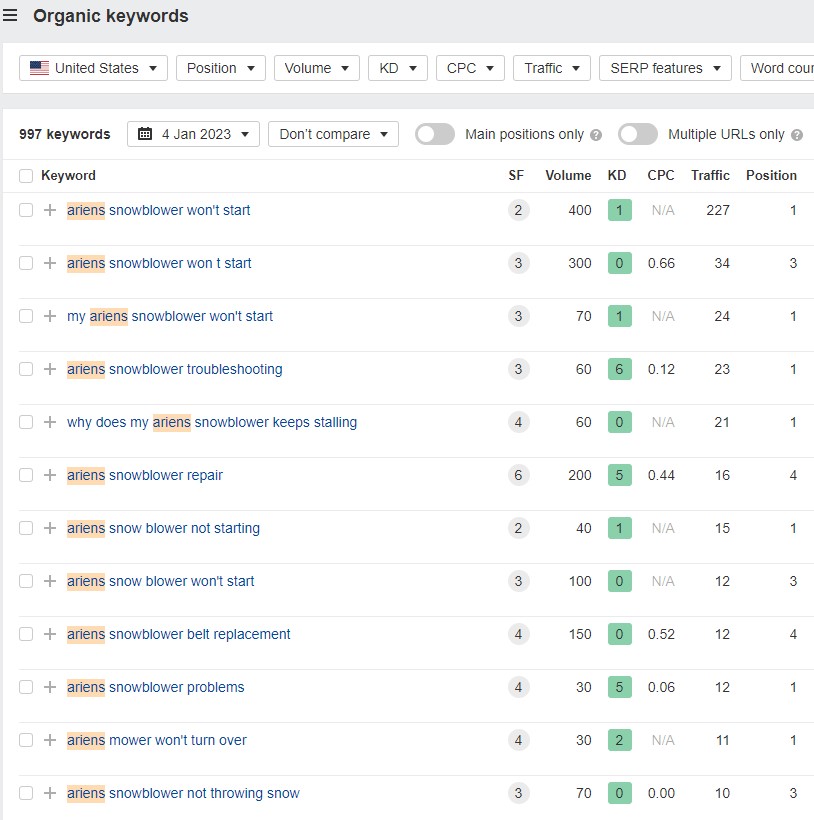
Task: Open keyword link 'ariens snowblower belt replacement'
Action: click(178, 634)
